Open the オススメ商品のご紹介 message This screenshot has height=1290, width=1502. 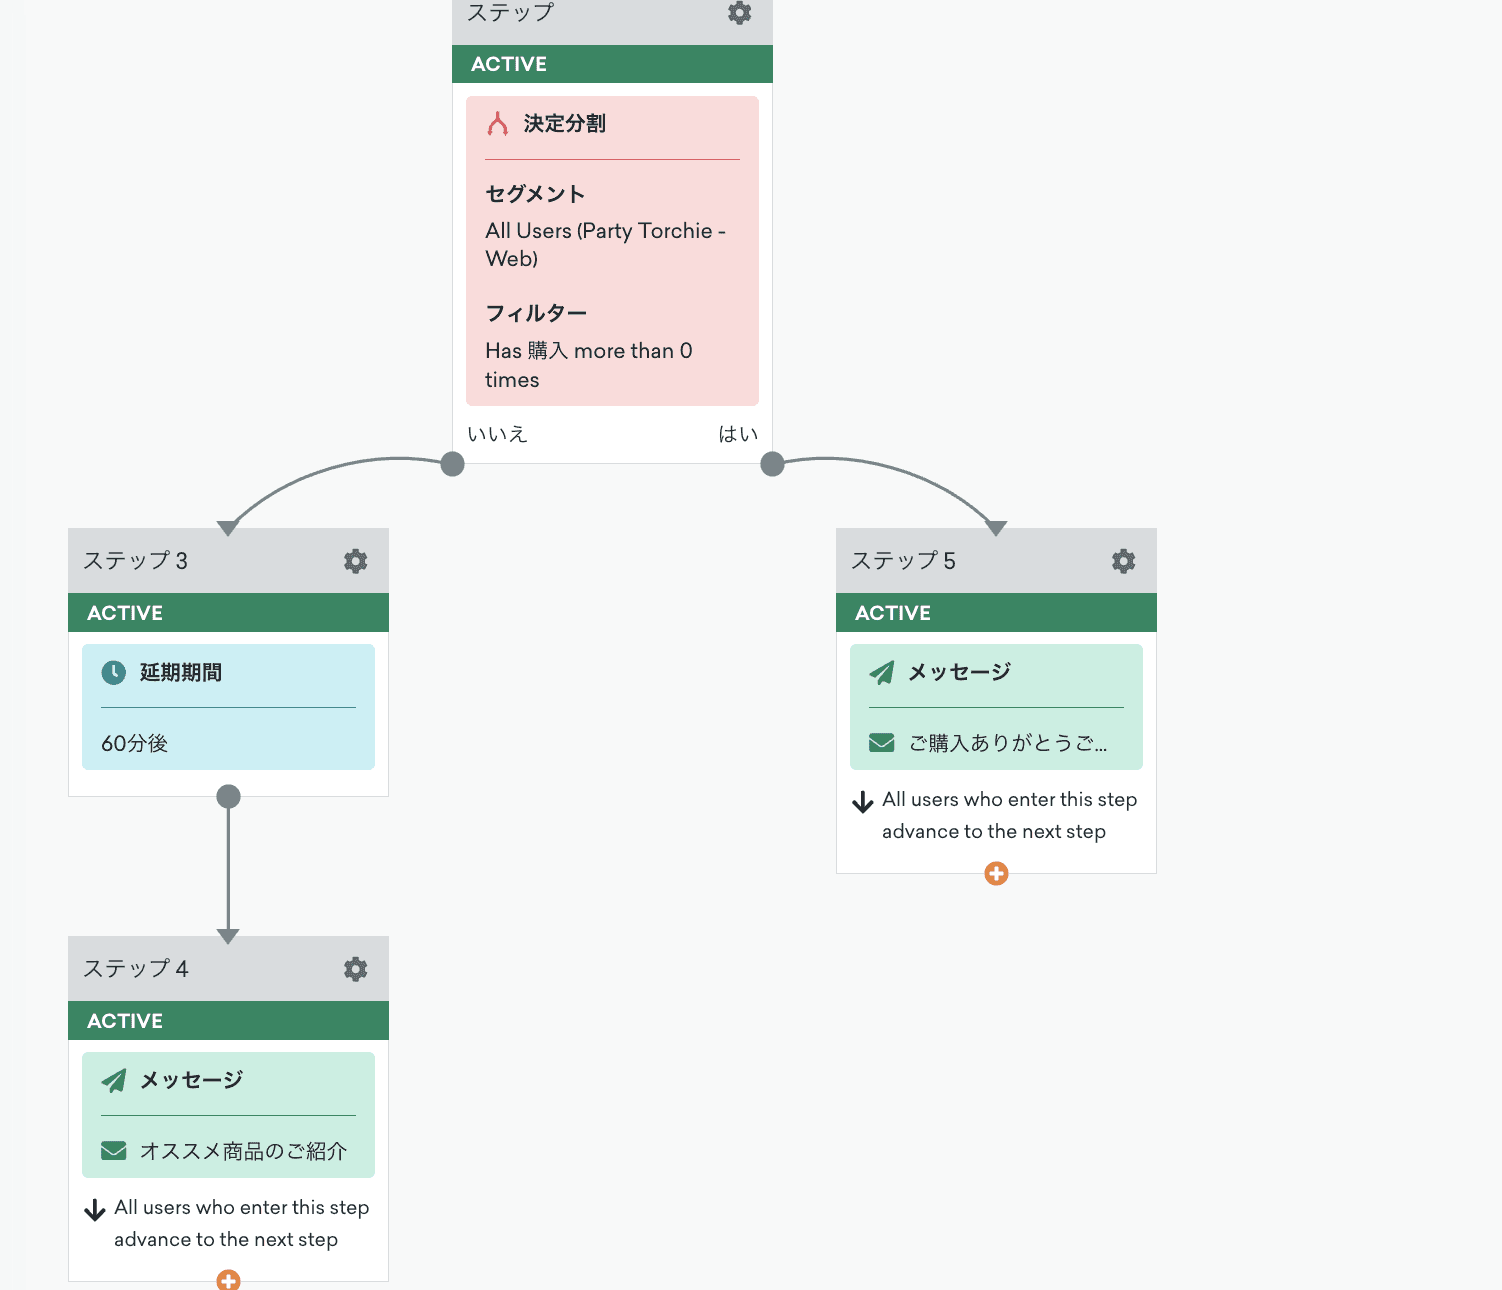(243, 1151)
